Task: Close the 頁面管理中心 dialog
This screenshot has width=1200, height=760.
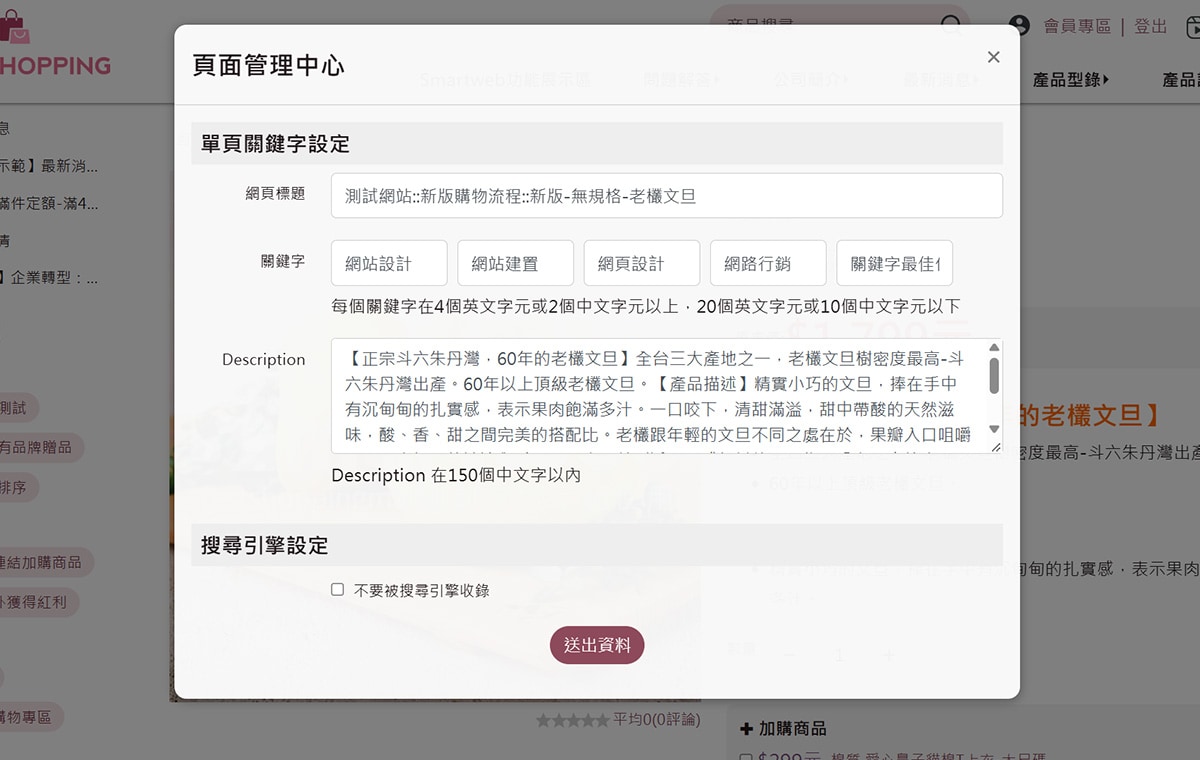Action: [x=993, y=57]
